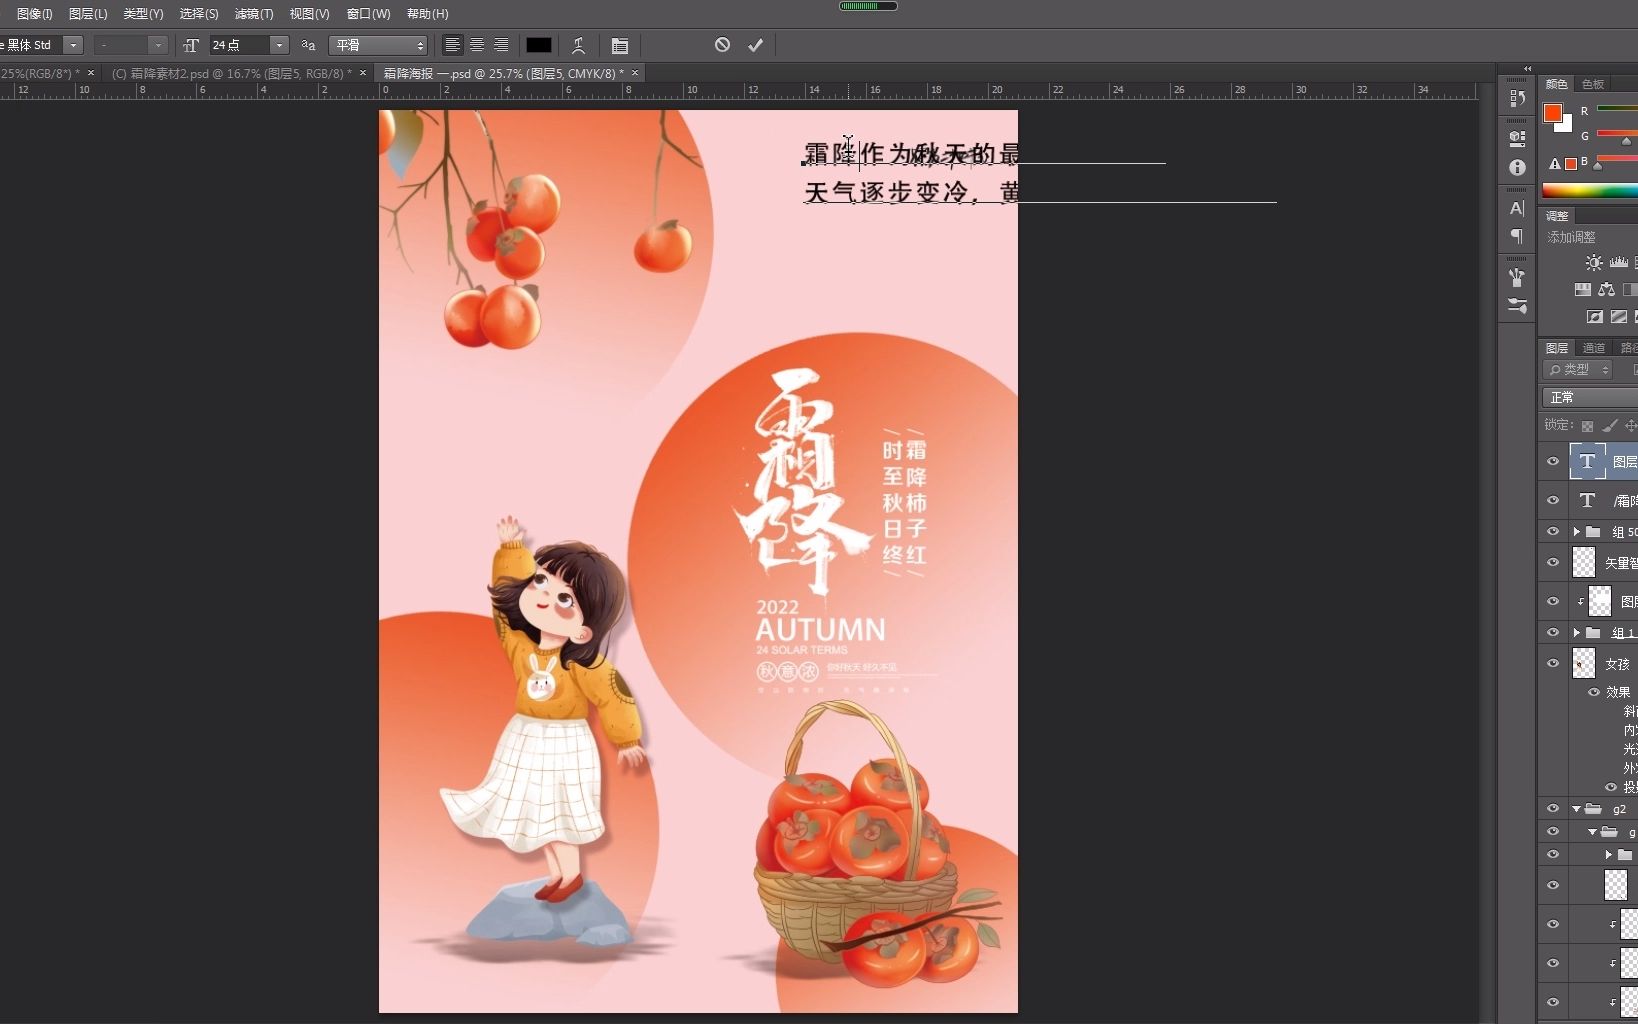Switch to 通道 channels tab
The width and height of the screenshot is (1638, 1024).
[x=1594, y=348]
